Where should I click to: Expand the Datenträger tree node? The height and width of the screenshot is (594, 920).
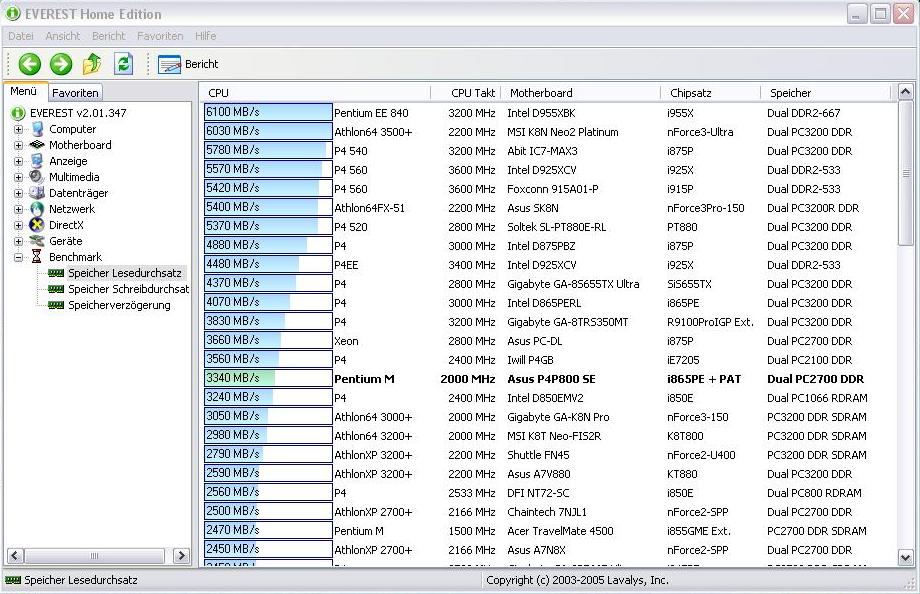pos(18,193)
